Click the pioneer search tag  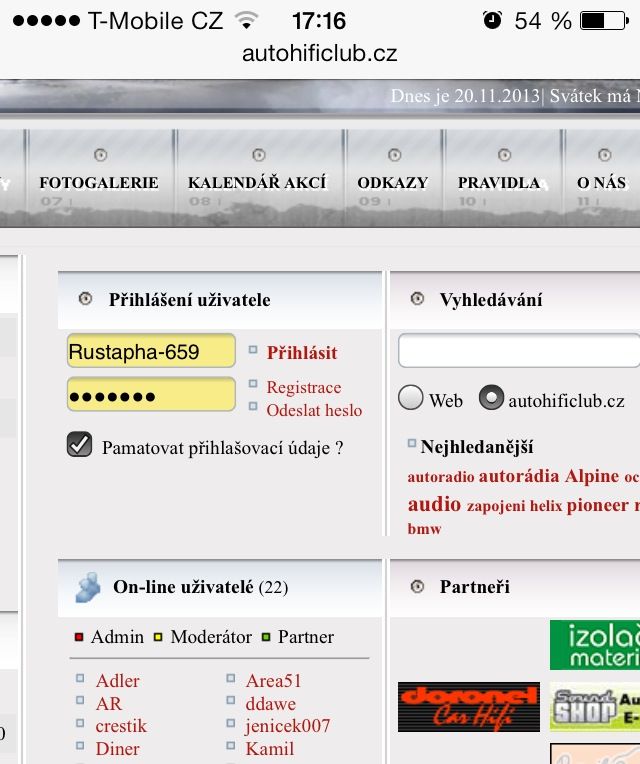coord(598,506)
